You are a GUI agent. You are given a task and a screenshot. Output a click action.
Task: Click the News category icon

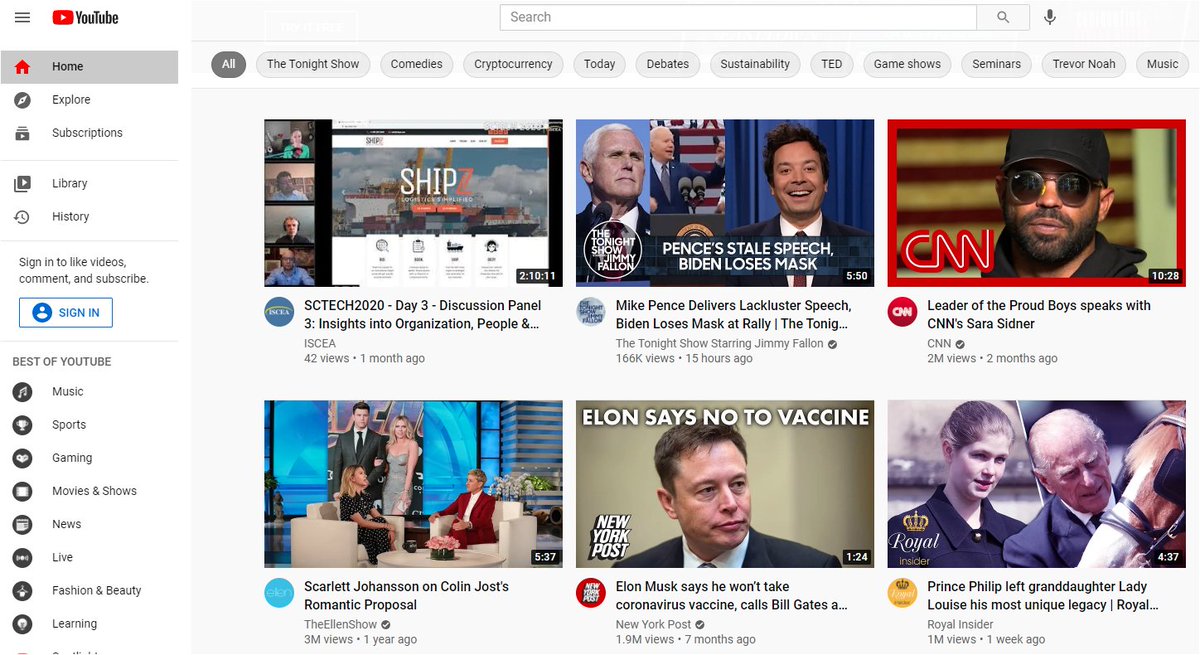coord(22,524)
